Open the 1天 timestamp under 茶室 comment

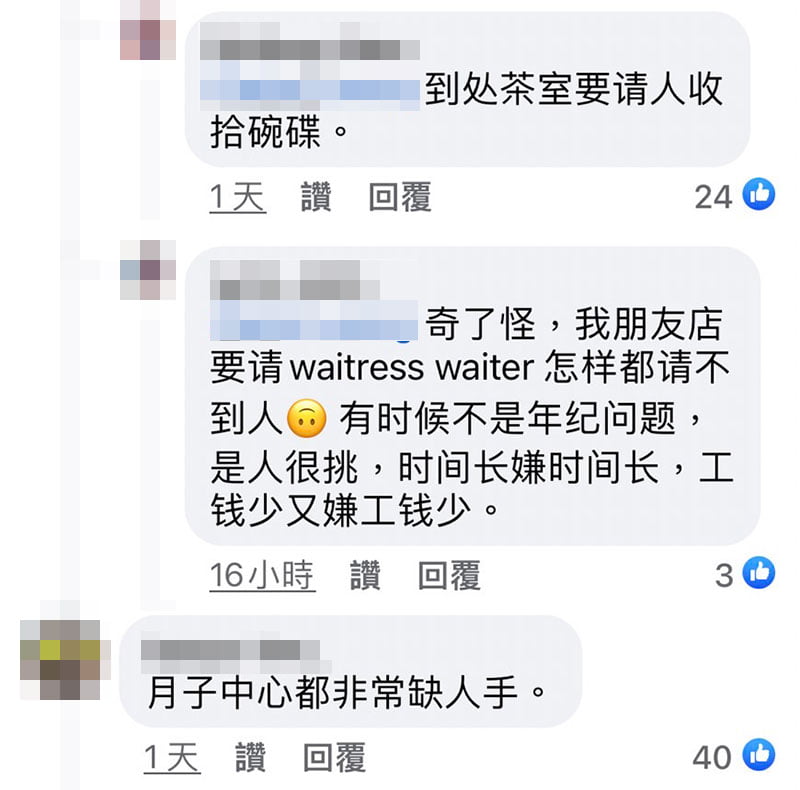[x=238, y=196]
